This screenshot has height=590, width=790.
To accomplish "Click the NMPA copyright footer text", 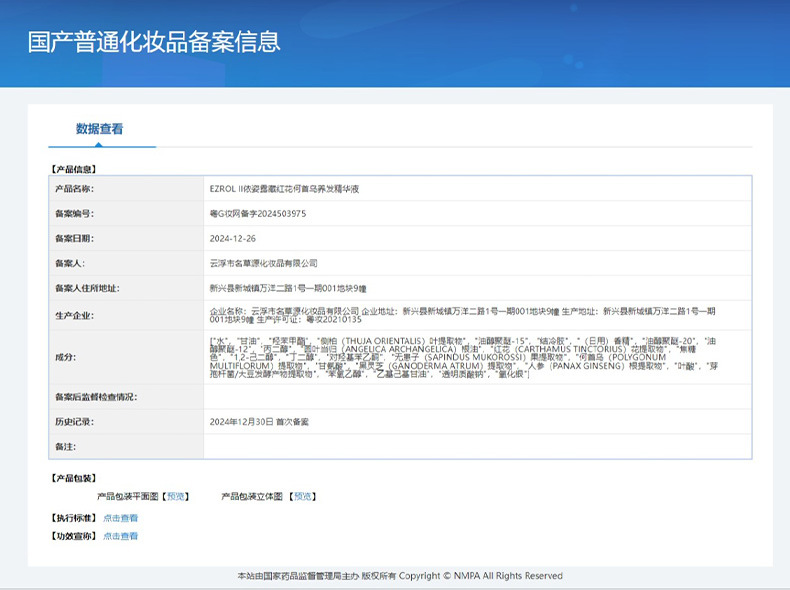I will click(x=400, y=575).
